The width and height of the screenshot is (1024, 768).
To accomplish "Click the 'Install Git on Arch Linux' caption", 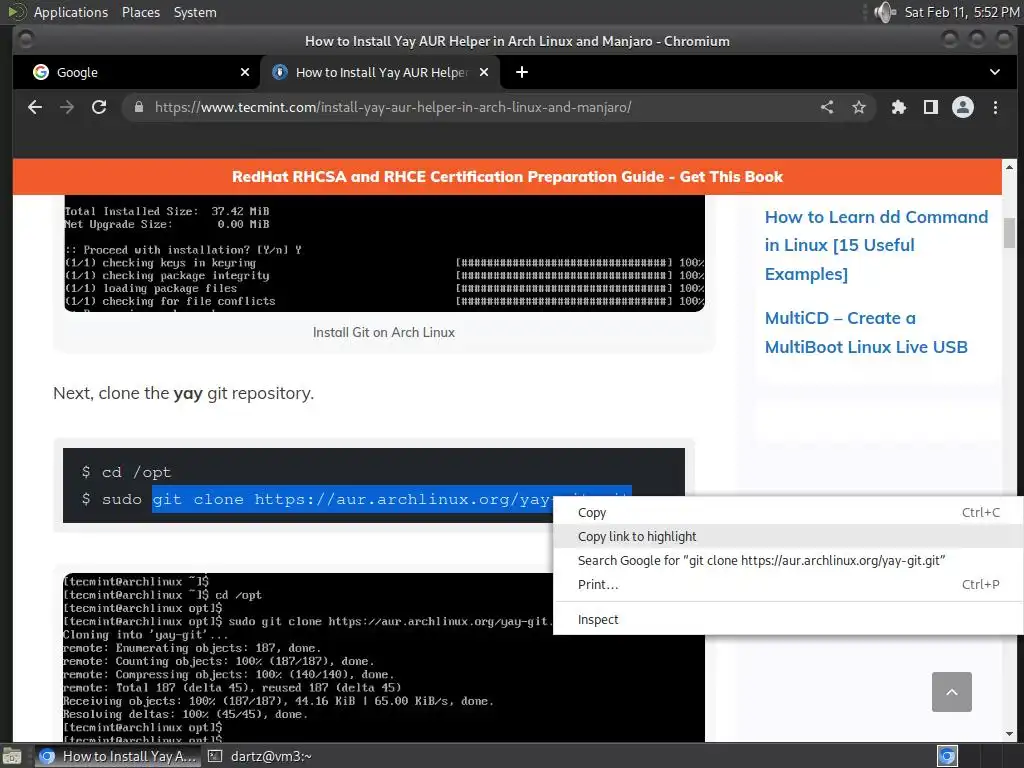I will coord(384,332).
